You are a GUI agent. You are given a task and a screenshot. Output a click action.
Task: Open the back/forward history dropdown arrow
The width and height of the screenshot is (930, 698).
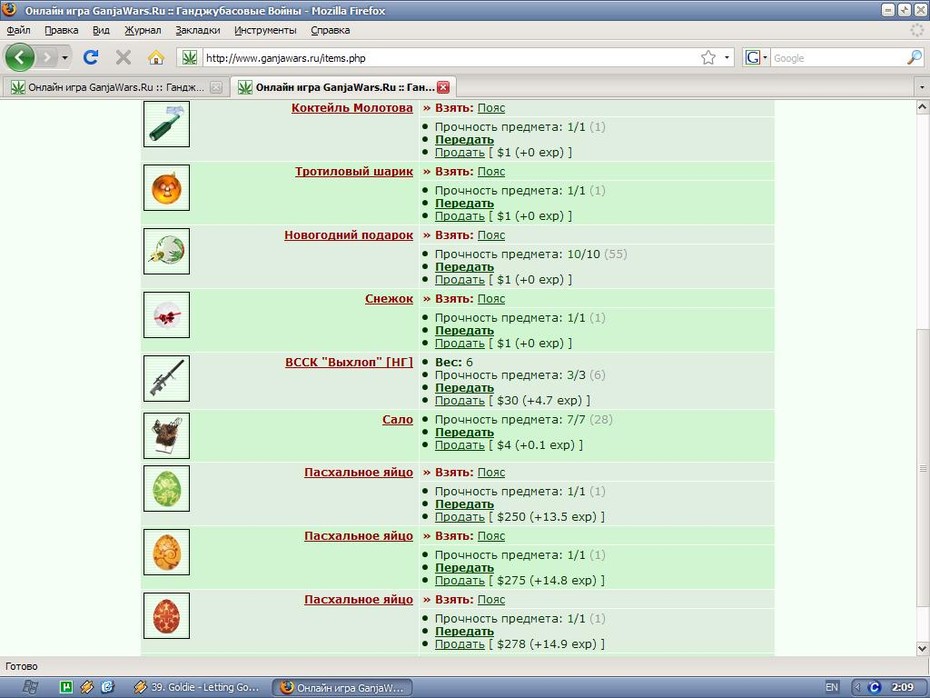[x=65, y=58]
